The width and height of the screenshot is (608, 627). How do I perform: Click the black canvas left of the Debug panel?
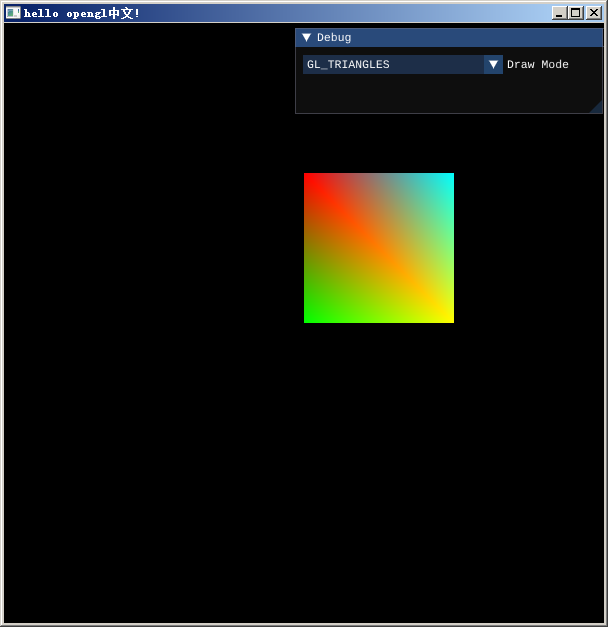[x=150, y=70]
